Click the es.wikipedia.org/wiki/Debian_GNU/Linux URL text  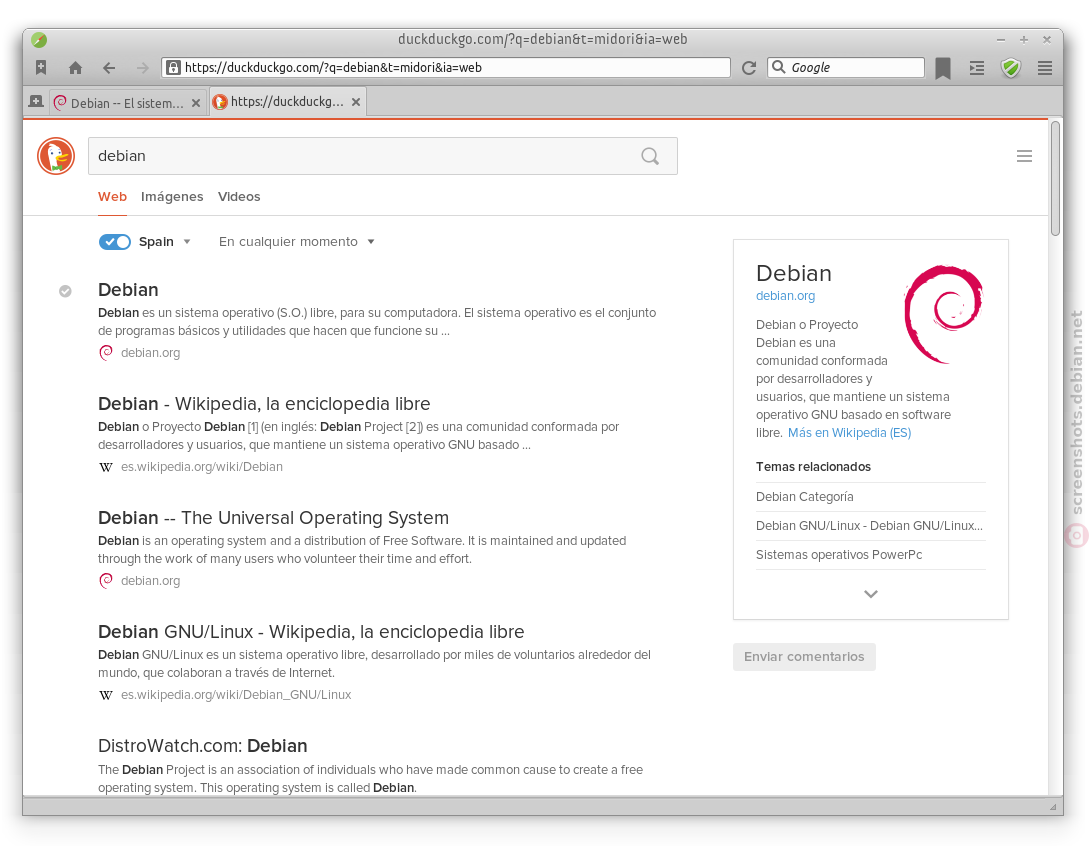click(x=236, y=695)
